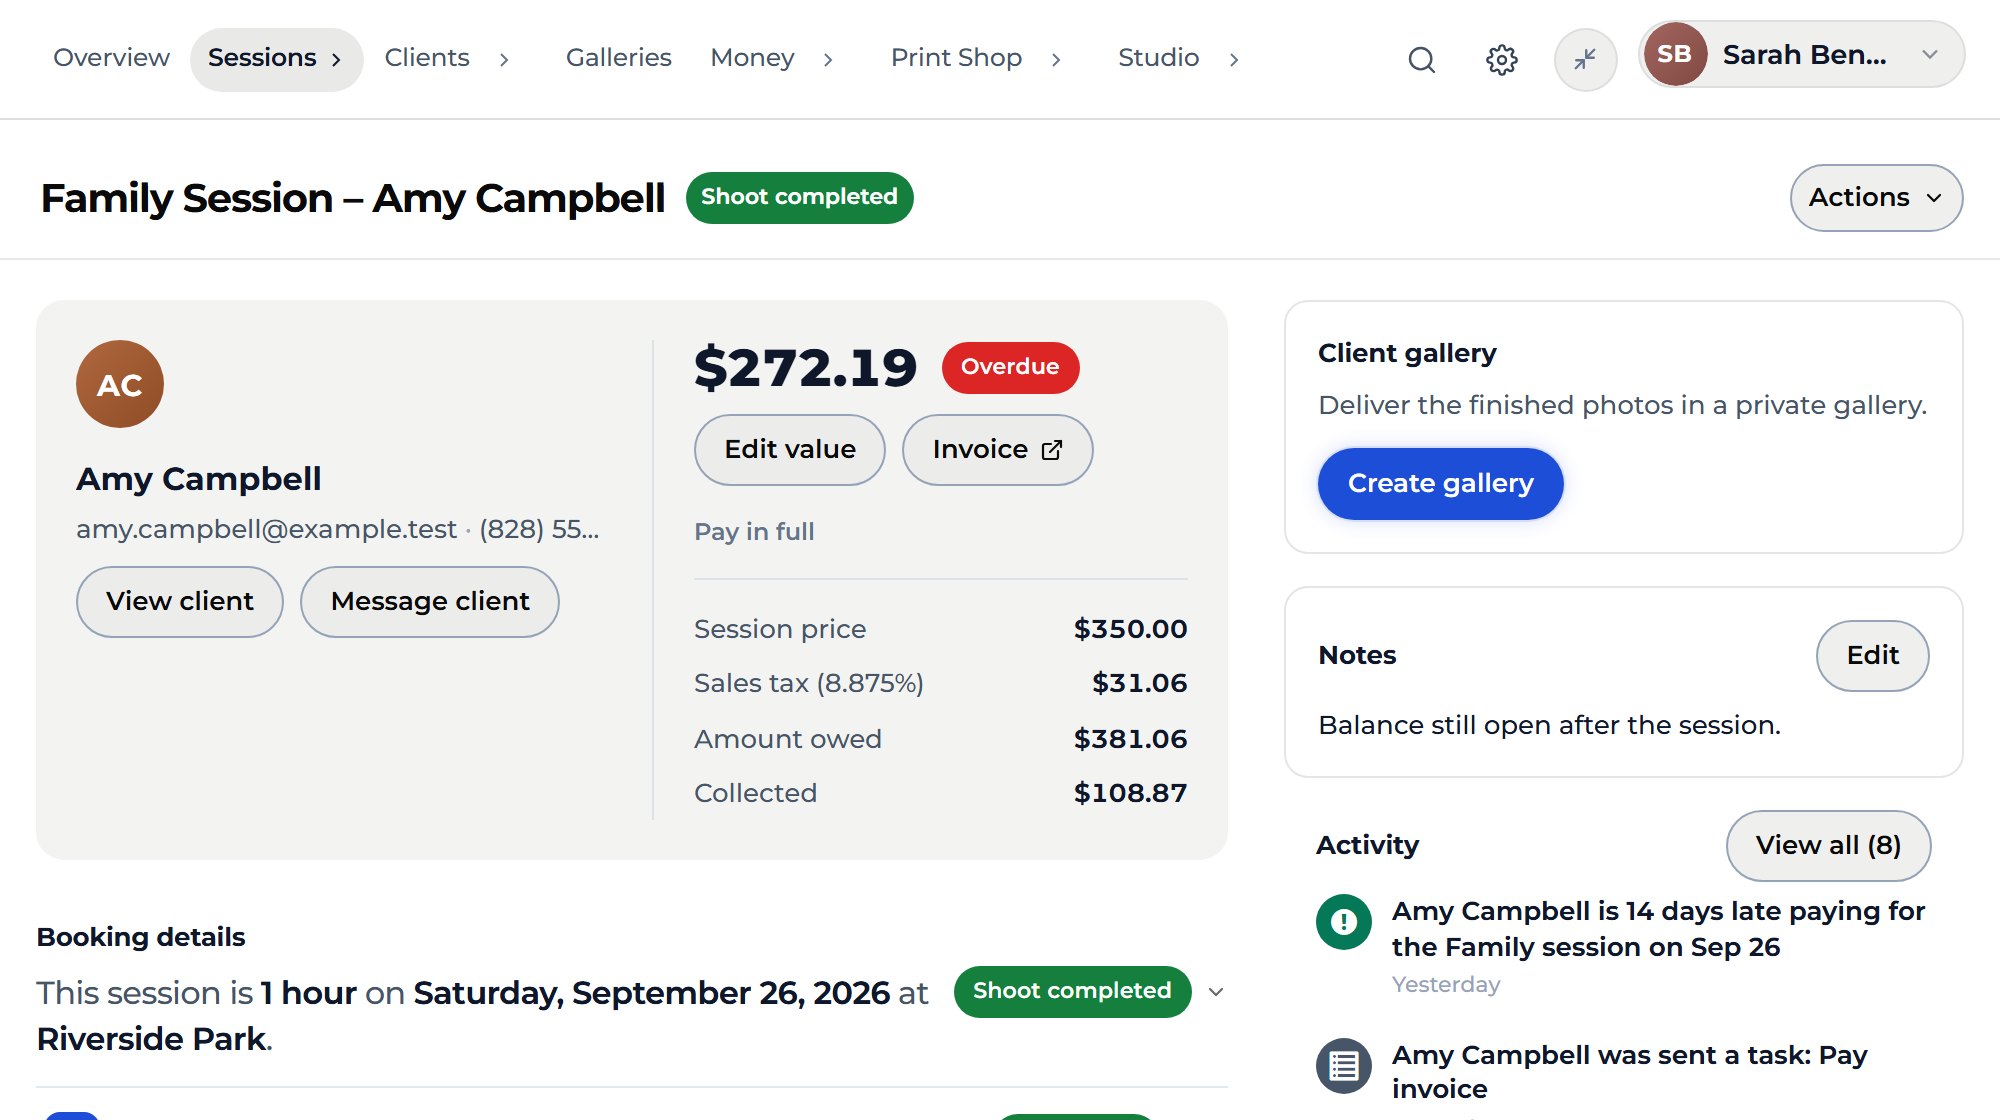This screenshot has height=1120, width=2000.
Task: Expand the booking status chevron
Action: point(1216,992)
